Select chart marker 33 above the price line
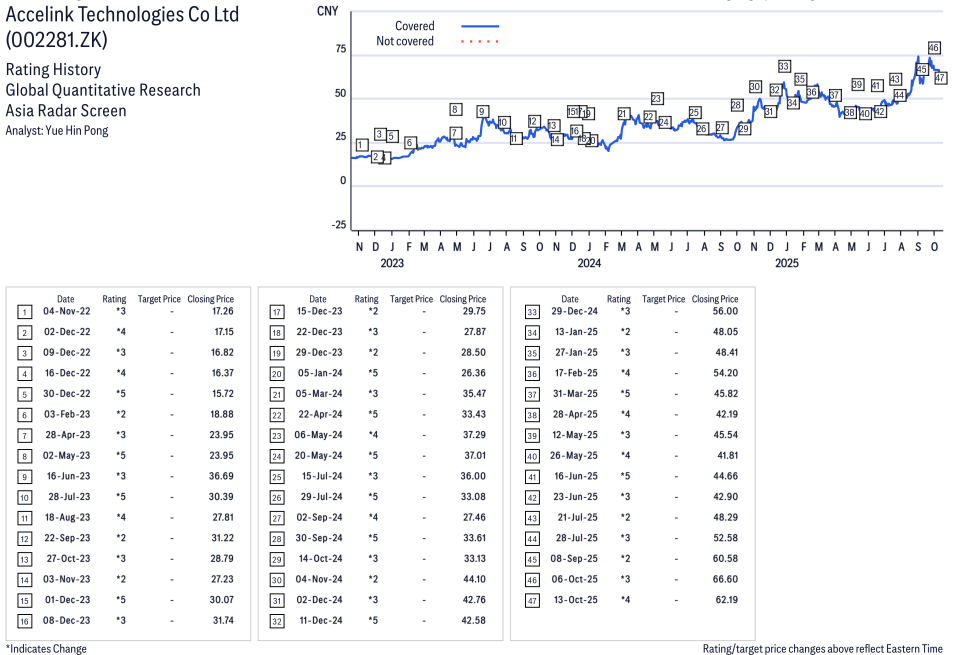This screenshot has height=655, width=954. 784,66
